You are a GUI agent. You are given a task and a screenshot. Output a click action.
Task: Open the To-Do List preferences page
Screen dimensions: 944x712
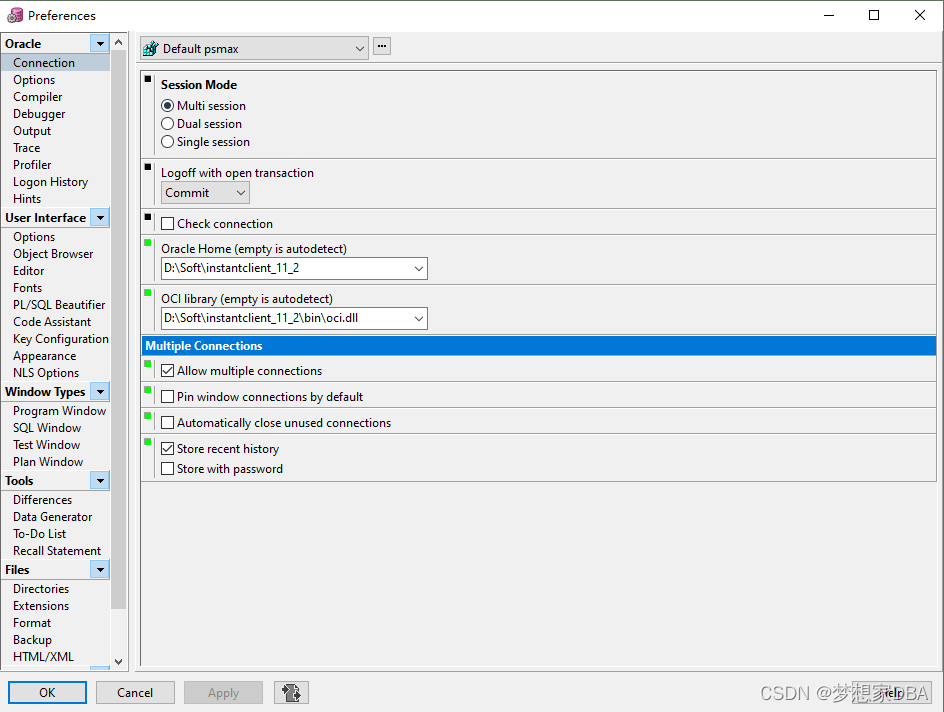pos(40,534)
